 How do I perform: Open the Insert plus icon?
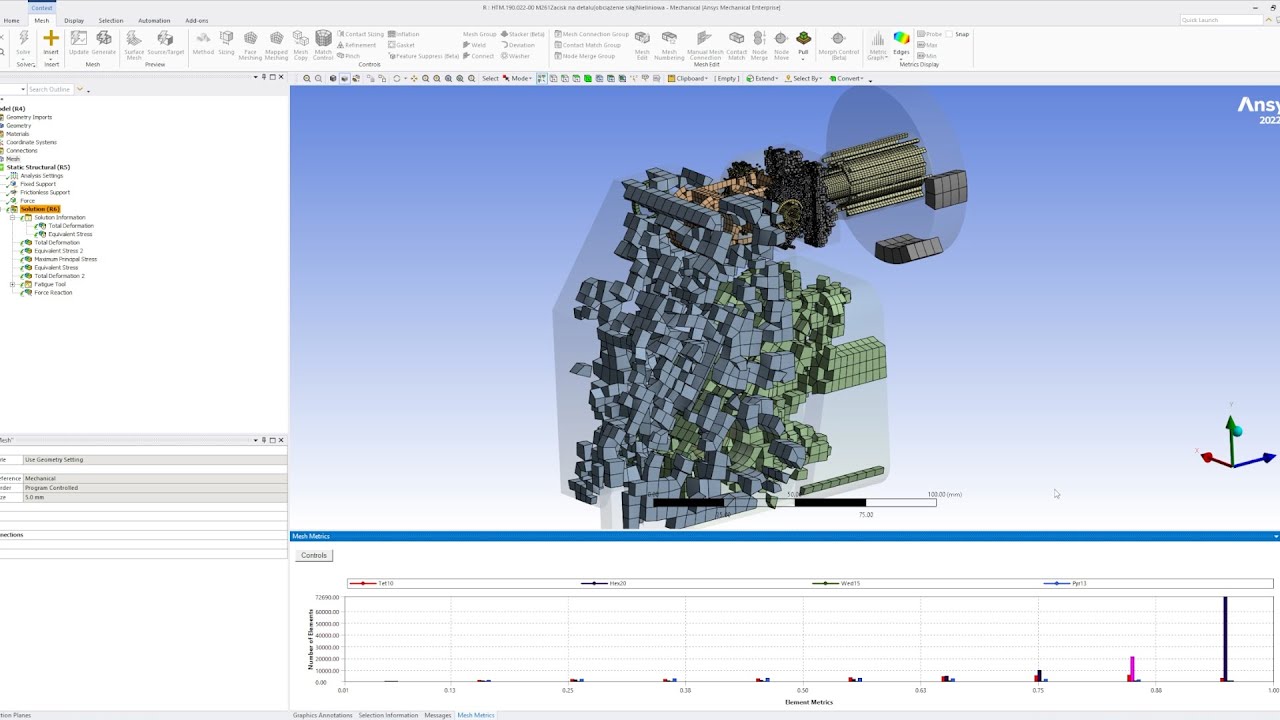51,40
